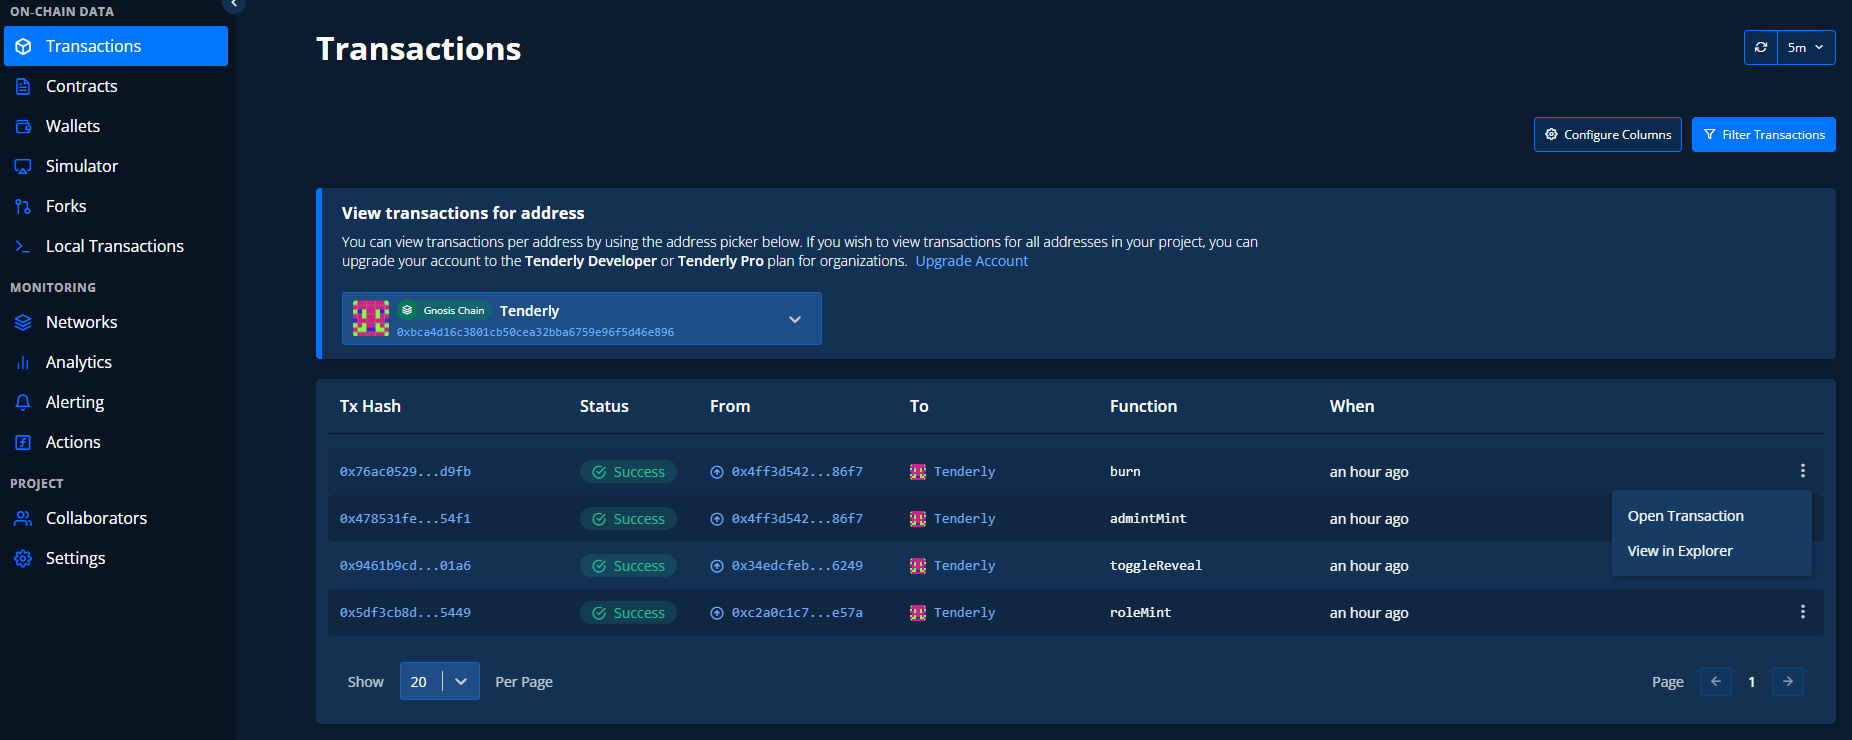Image resolution: width=1852 pixels, height=740 pixels.
Task: Open Alerting page
Action: 75,402
